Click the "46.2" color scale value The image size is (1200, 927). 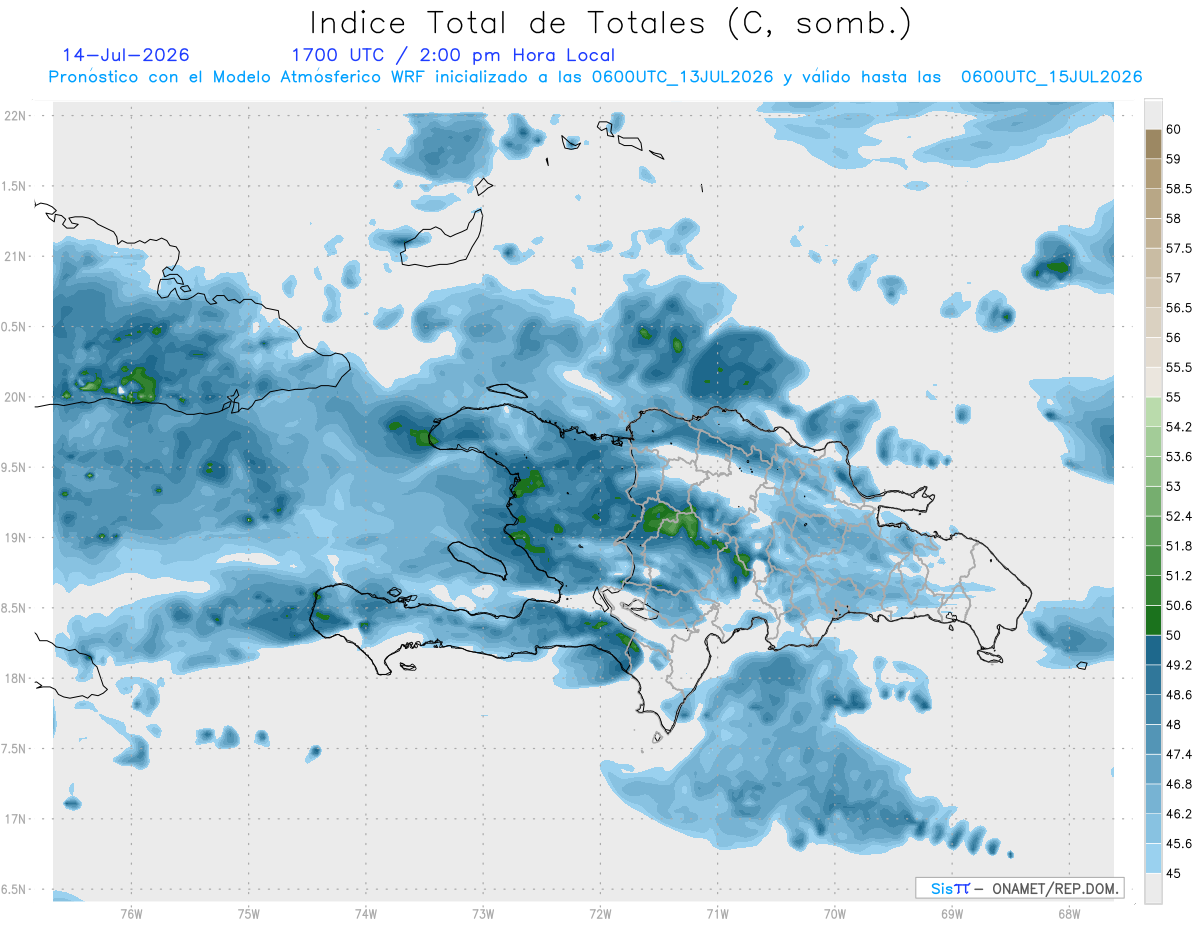coord(1179,814)
